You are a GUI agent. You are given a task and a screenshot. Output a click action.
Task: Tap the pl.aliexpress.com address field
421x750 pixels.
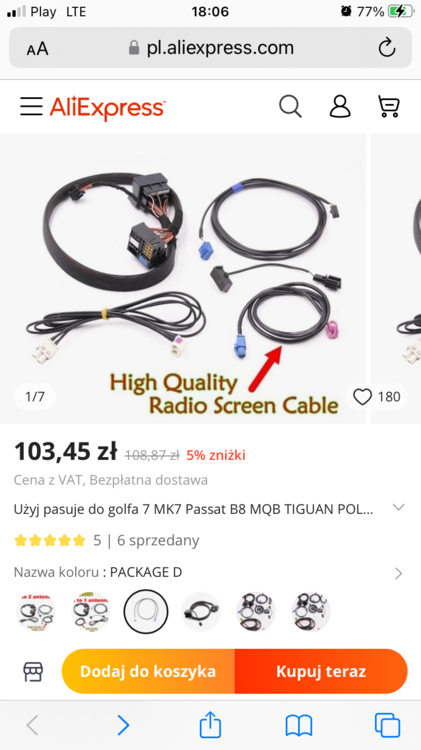(x=210, y=48)
